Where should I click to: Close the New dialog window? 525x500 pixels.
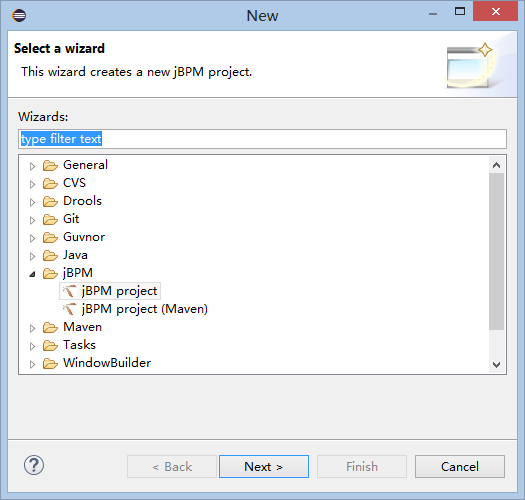point(496,12)
